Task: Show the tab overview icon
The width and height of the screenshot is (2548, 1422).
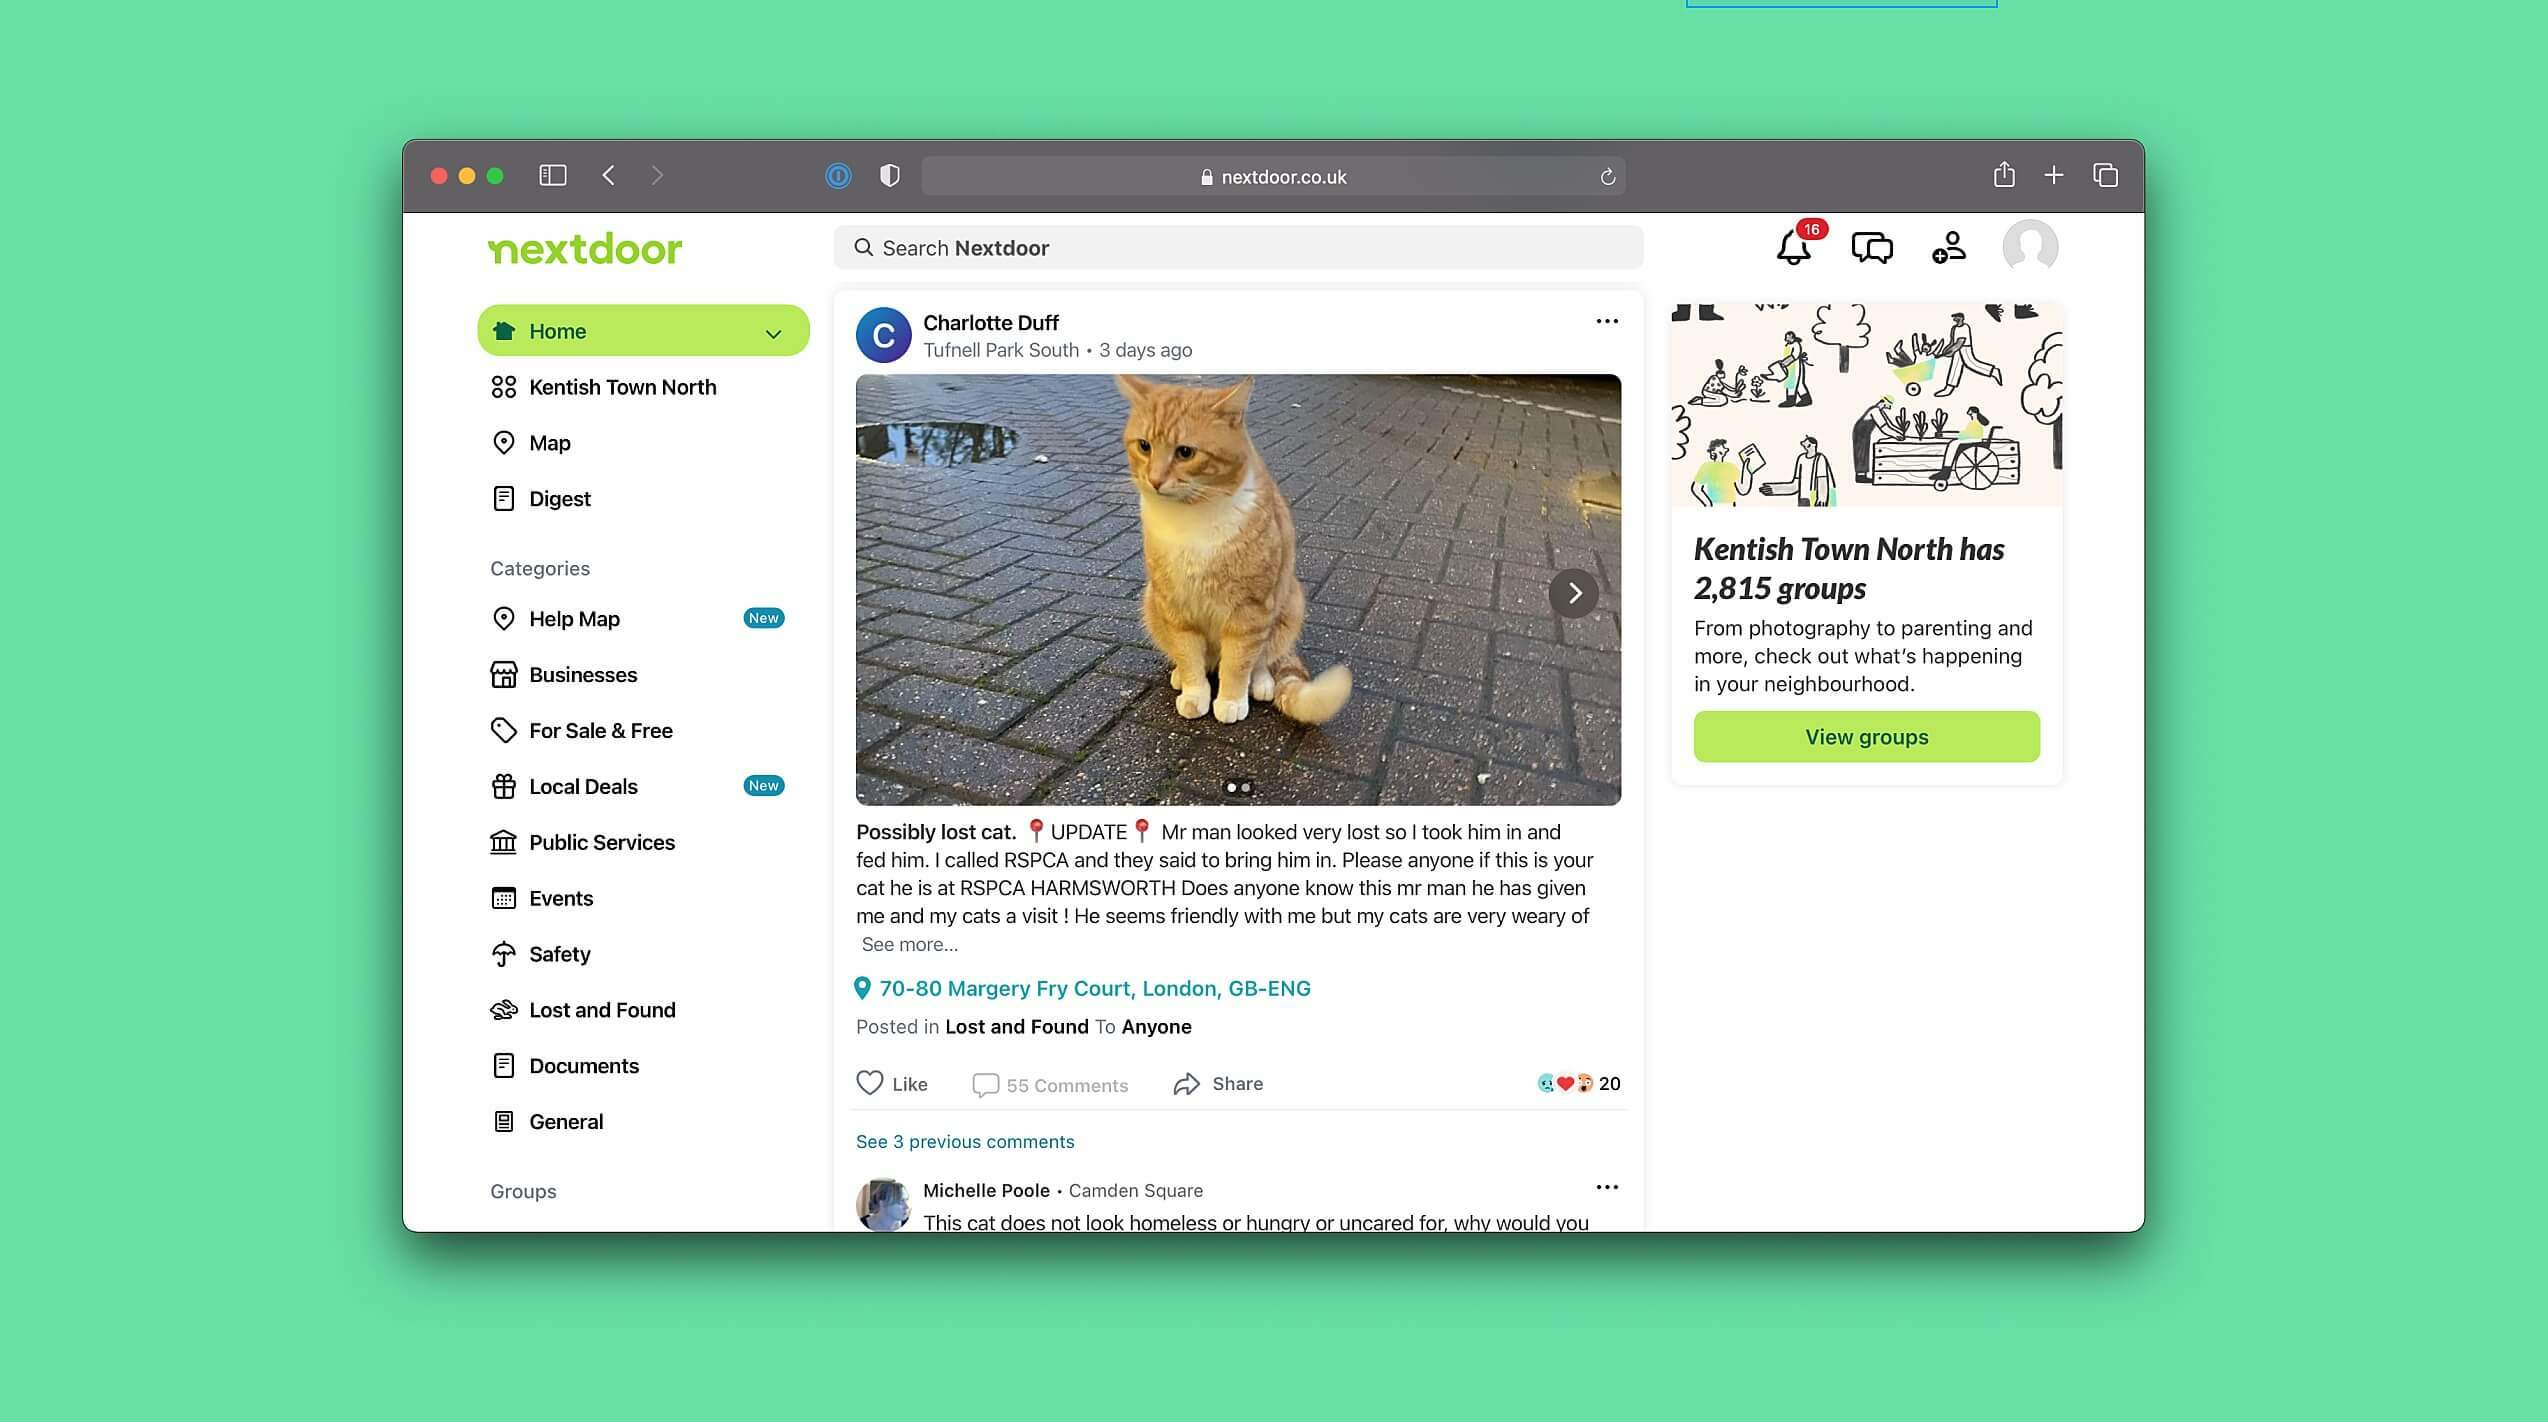Action: (2106, 175)
